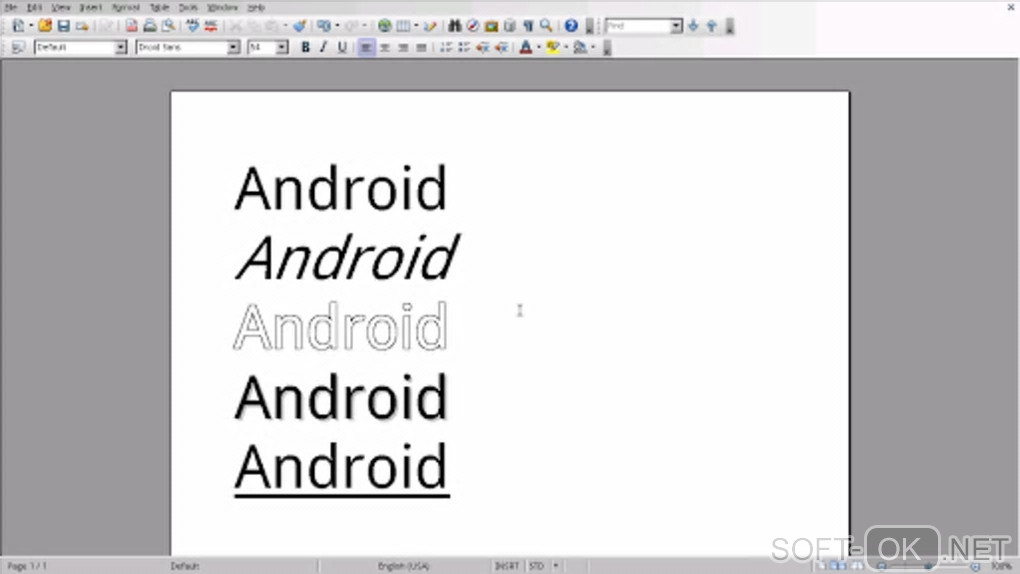The width and height of the screenshot is (1020, 574).
Task: Open the Table menu
Action: pos(159,8)
